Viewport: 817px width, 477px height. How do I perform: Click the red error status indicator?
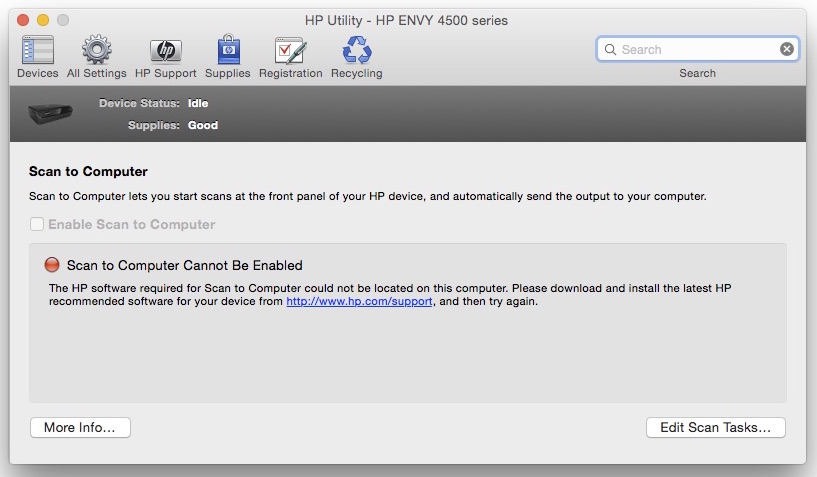pyautogui.click(x=52, y=265)
